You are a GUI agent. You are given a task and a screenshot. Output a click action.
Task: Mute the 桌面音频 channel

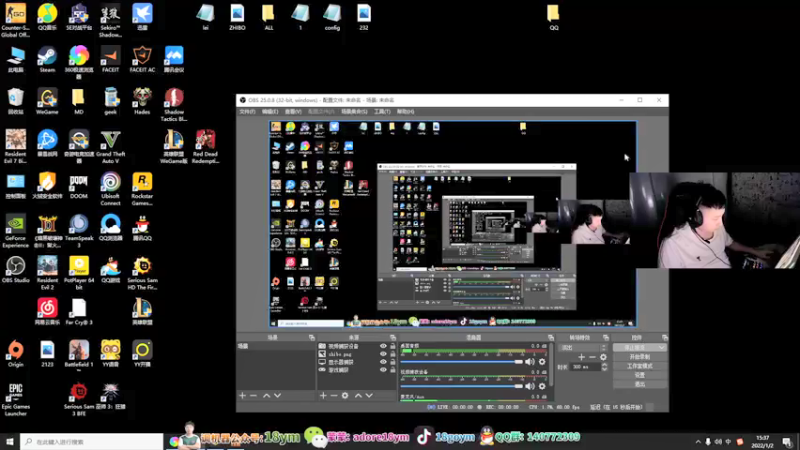pos(530,362)
